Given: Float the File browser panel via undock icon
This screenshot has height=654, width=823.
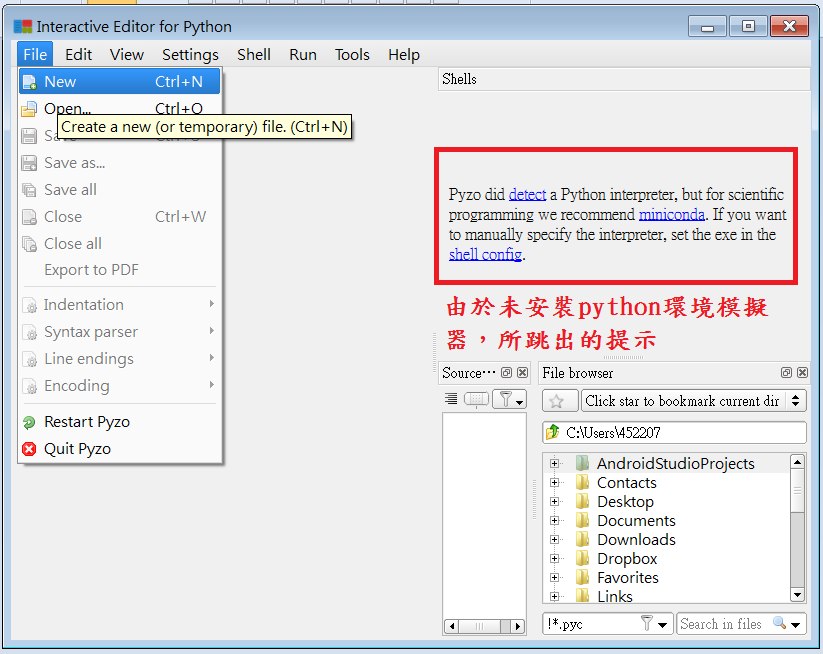Looking at the screenshot, I should 786,373.
